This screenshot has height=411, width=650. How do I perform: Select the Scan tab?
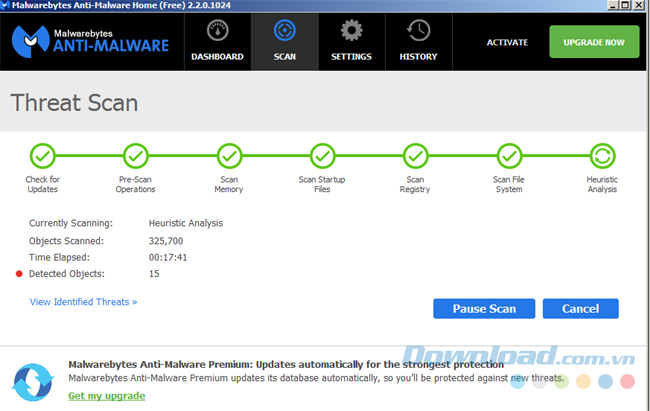click(284, 42)
